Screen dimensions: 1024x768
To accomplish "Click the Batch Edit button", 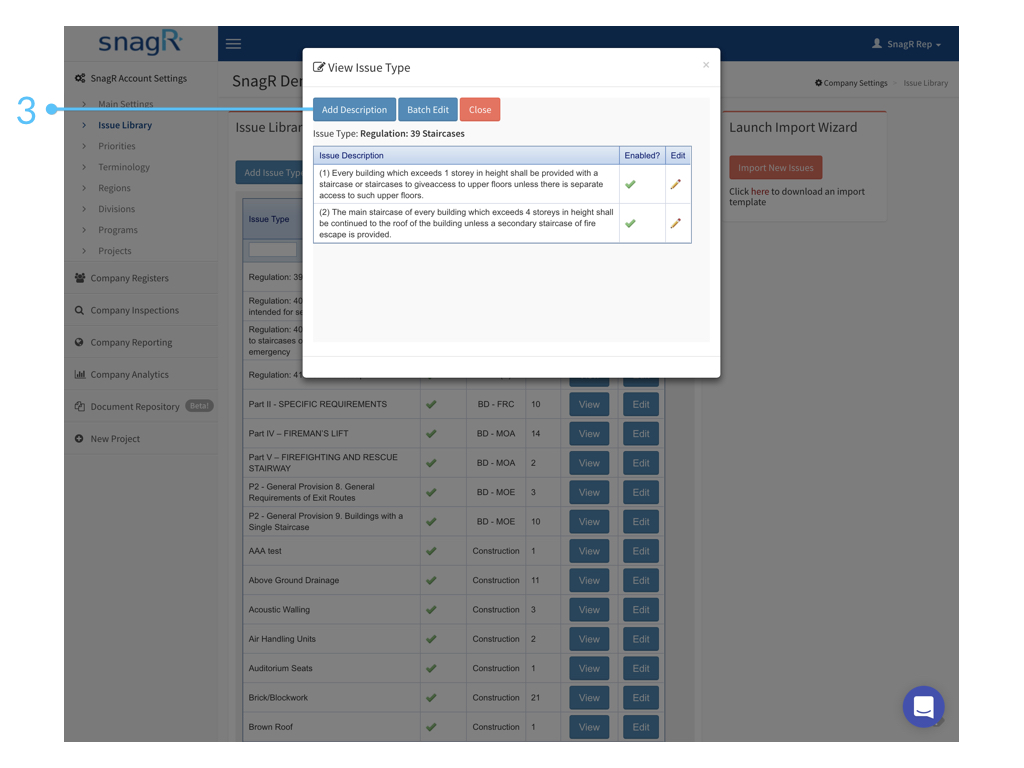I will point(428,110).
